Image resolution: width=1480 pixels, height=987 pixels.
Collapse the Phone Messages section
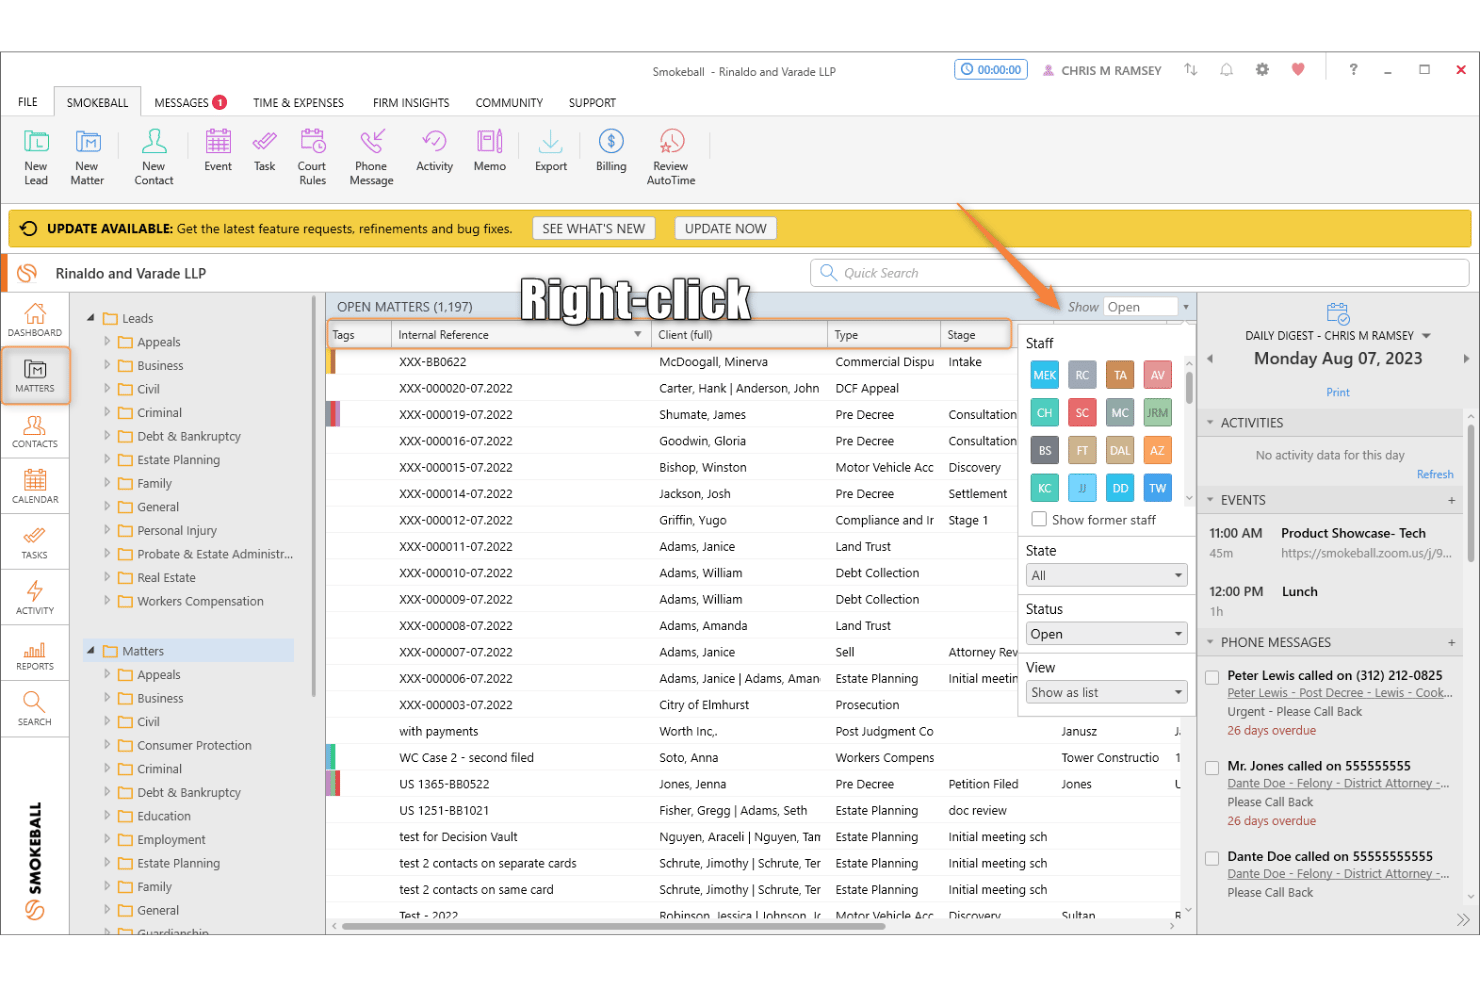click(1210, 642)
